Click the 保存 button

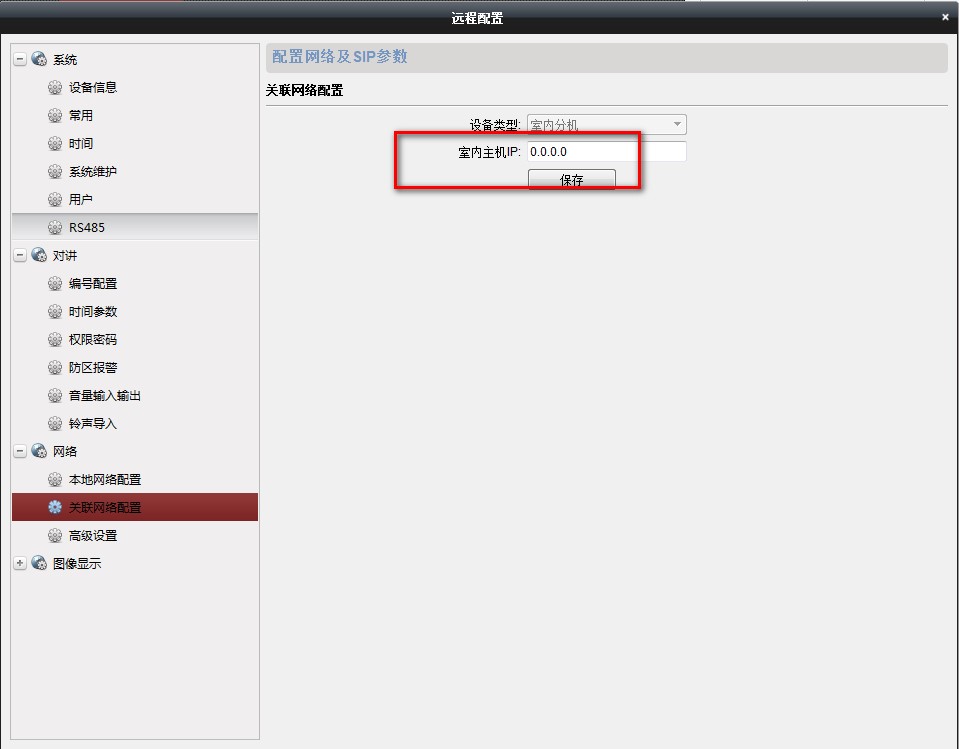pyautogui.click(x=571, y=180)
